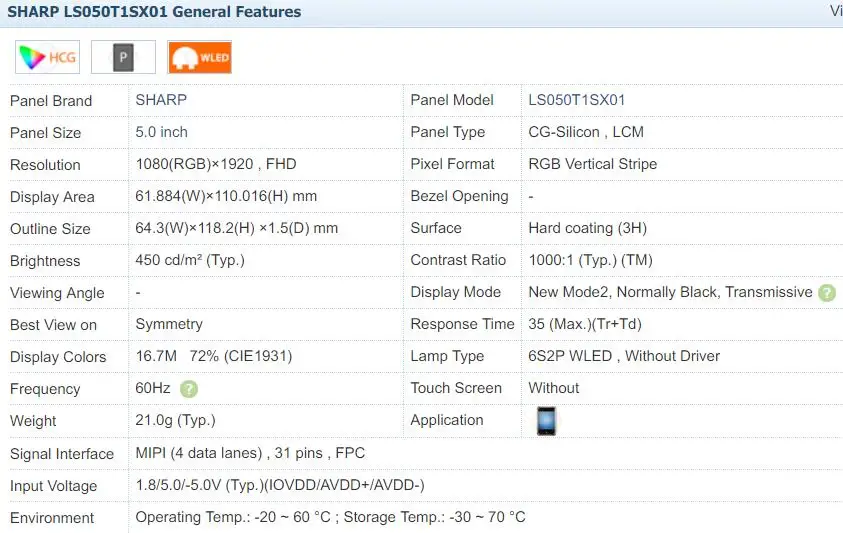Screen dimensions: 843x533
Task: Click the orange WLED backlight icon
Action: coord(199,57)
